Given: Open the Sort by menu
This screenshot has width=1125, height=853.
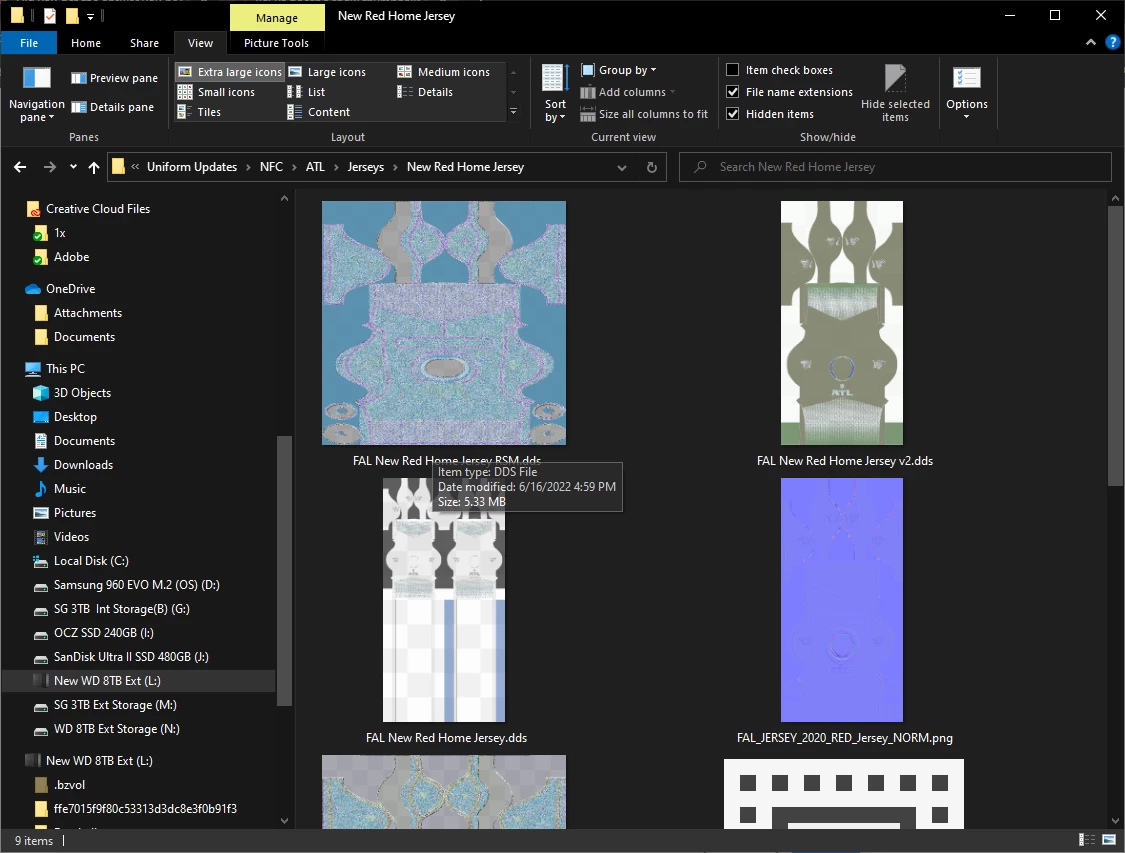Looking at the screenshot, I should pos(555,93).
